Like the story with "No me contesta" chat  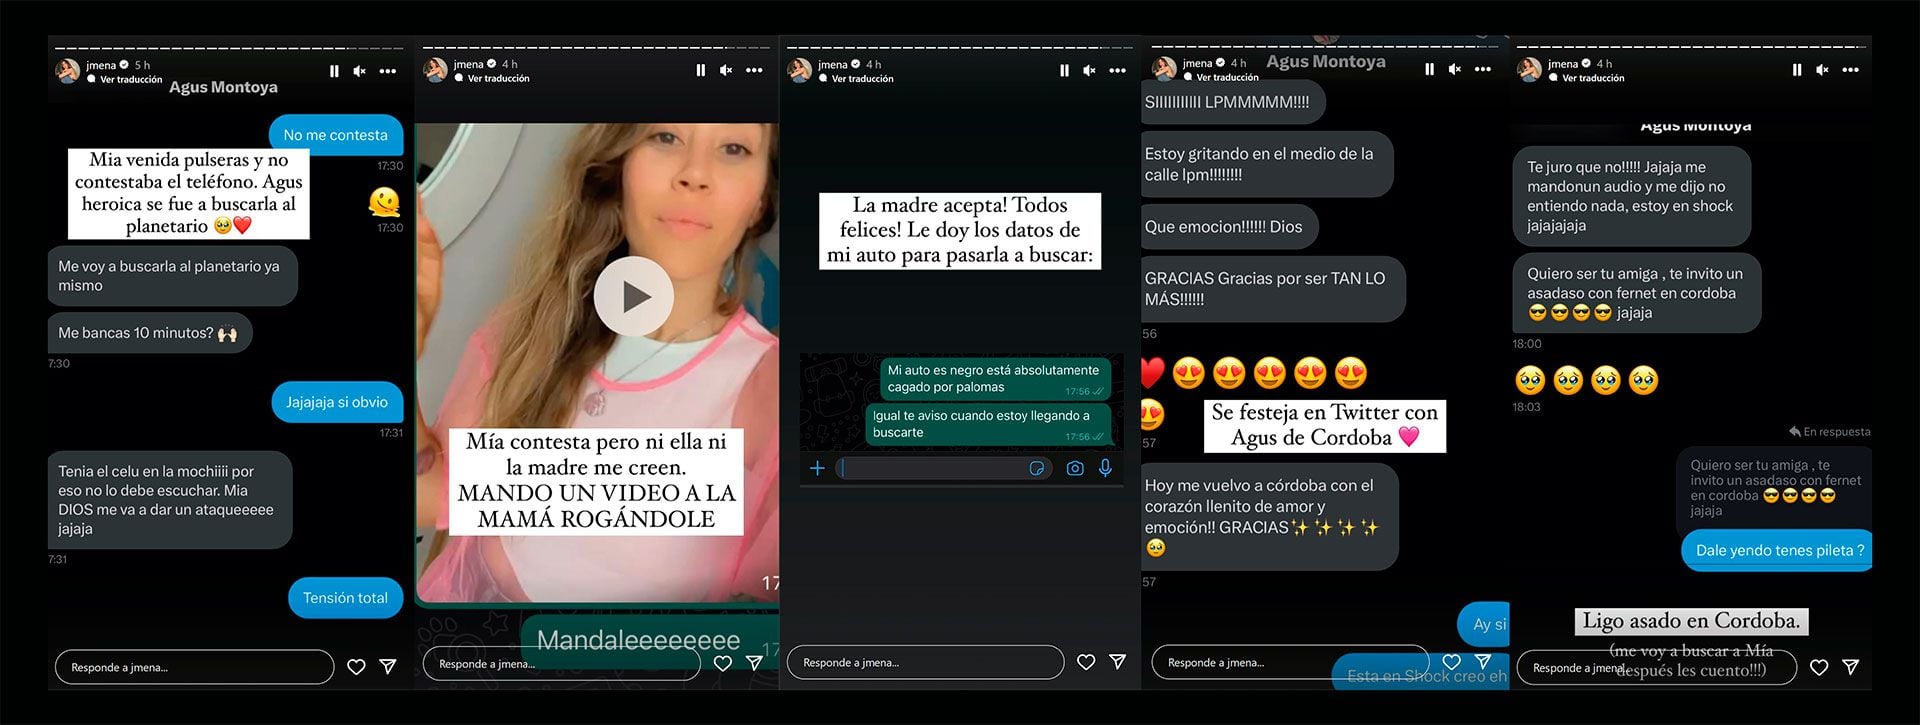pyautogui.click(x=356, y=667)
